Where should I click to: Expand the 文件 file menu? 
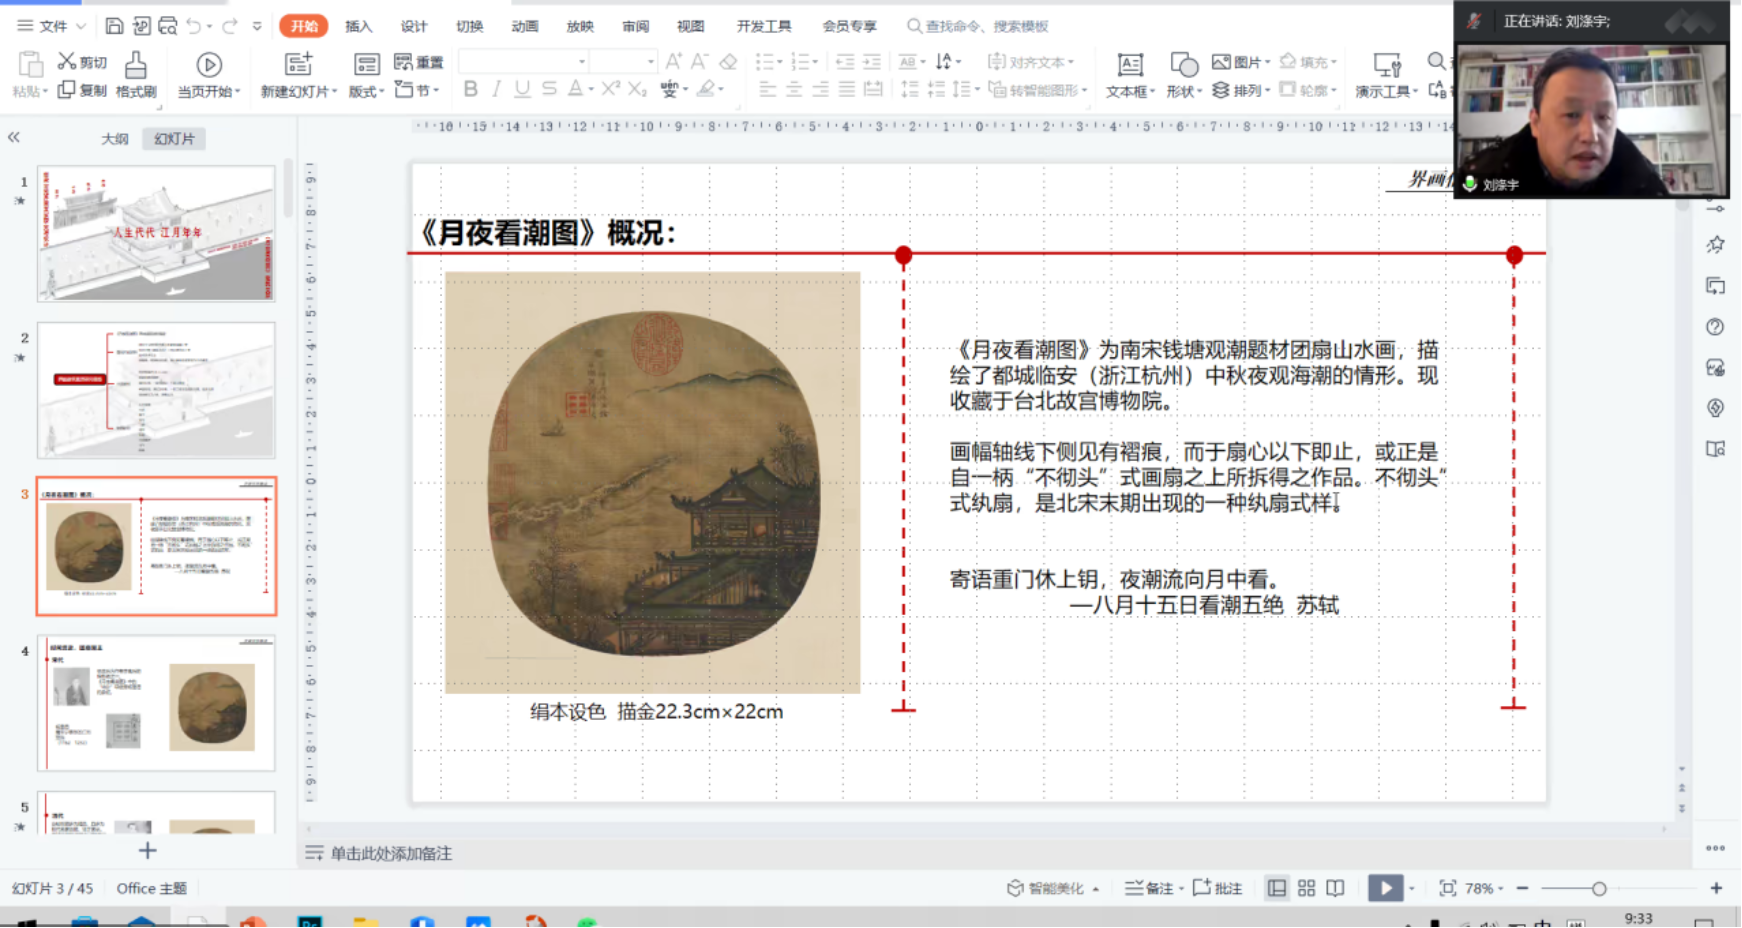tap(52, 26)
